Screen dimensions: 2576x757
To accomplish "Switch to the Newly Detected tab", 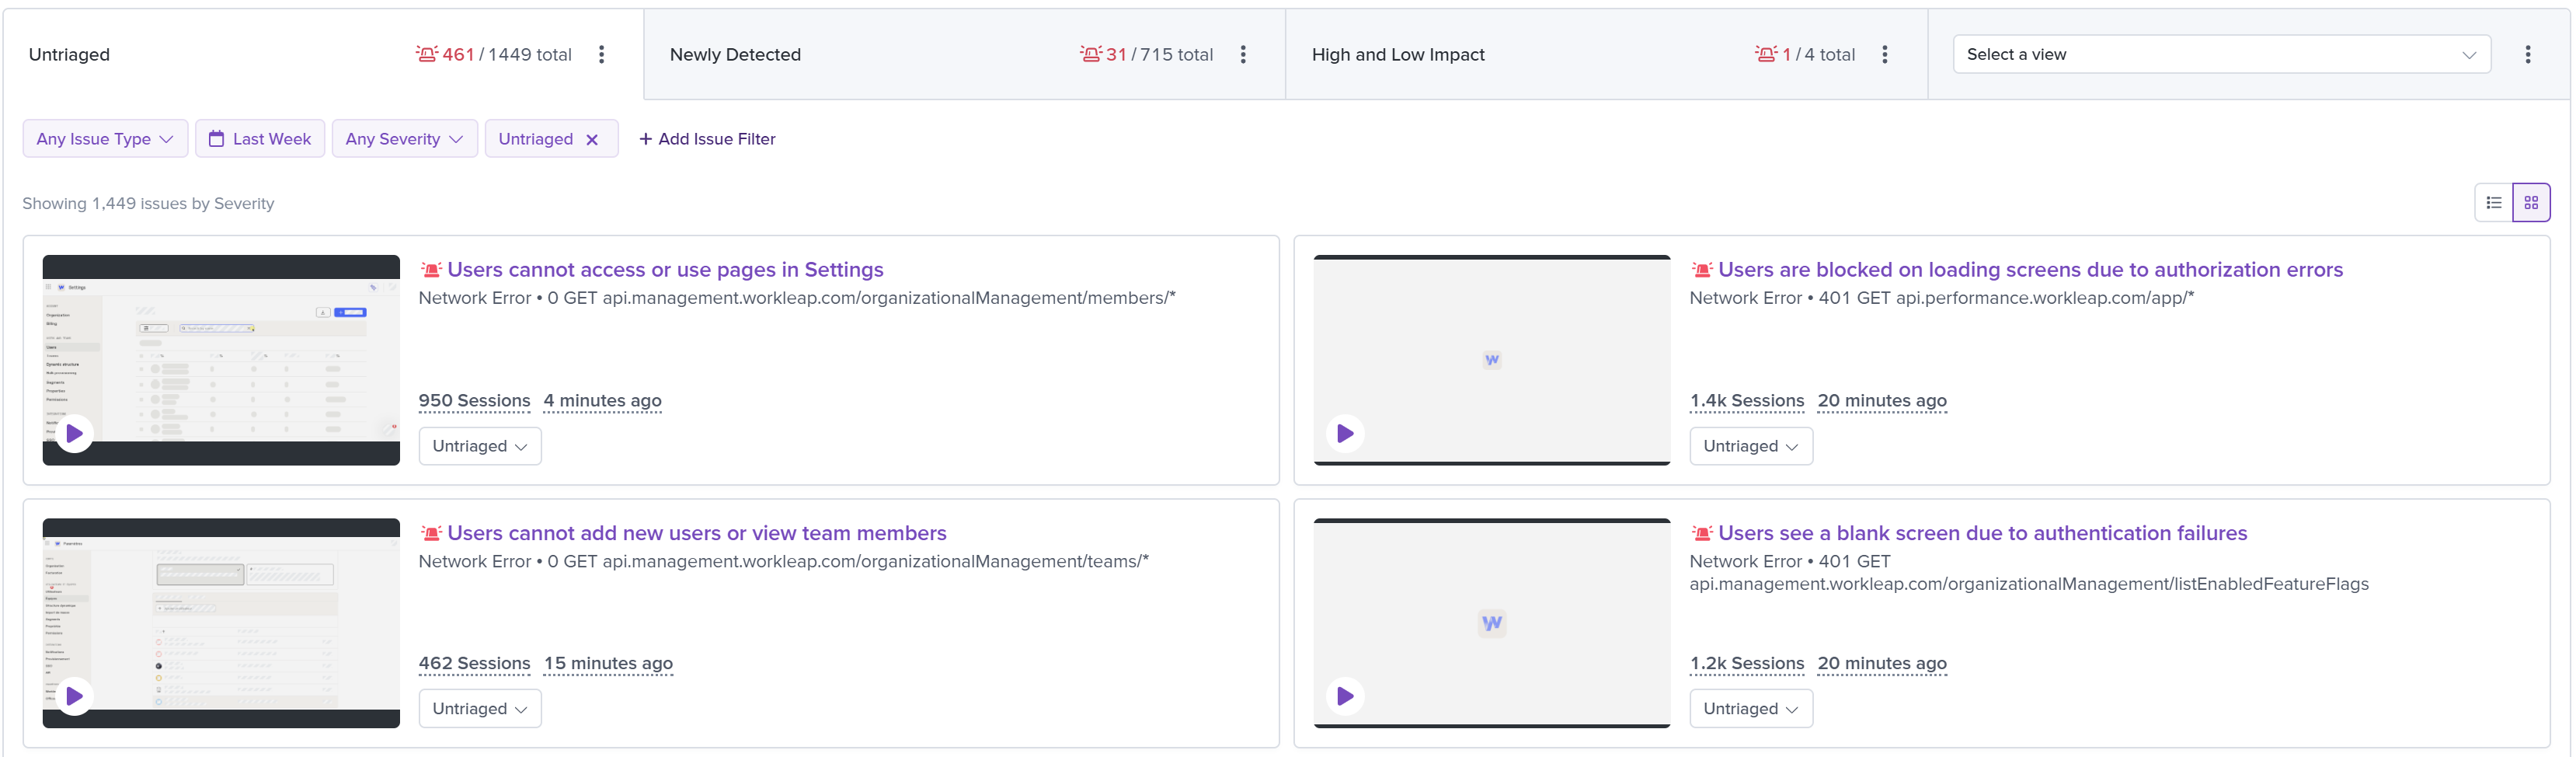I will (x=735, y=55).
